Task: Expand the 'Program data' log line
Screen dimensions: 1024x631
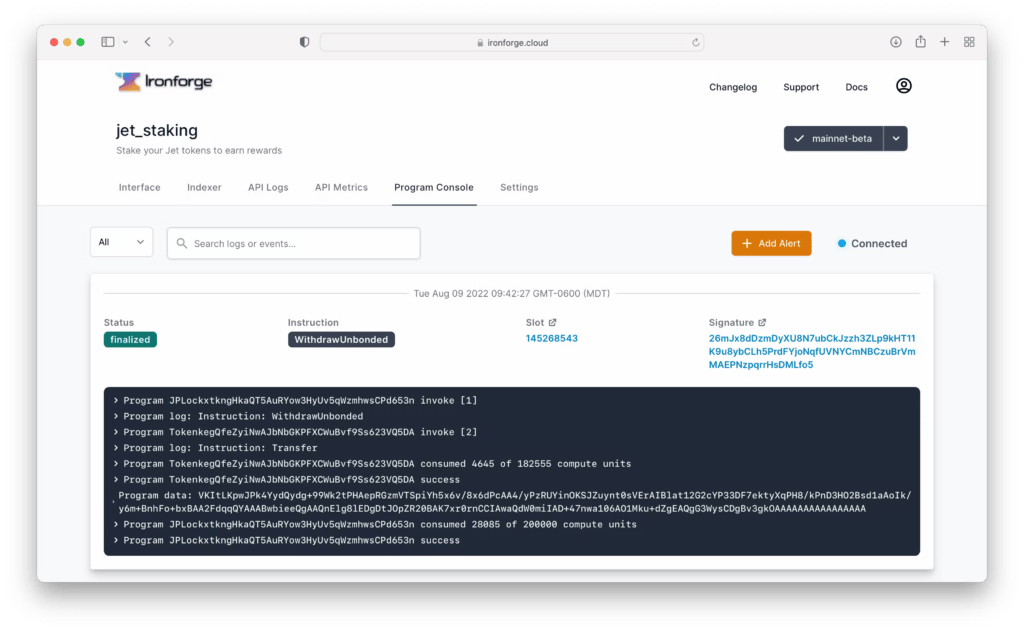Action: (114, 502)
